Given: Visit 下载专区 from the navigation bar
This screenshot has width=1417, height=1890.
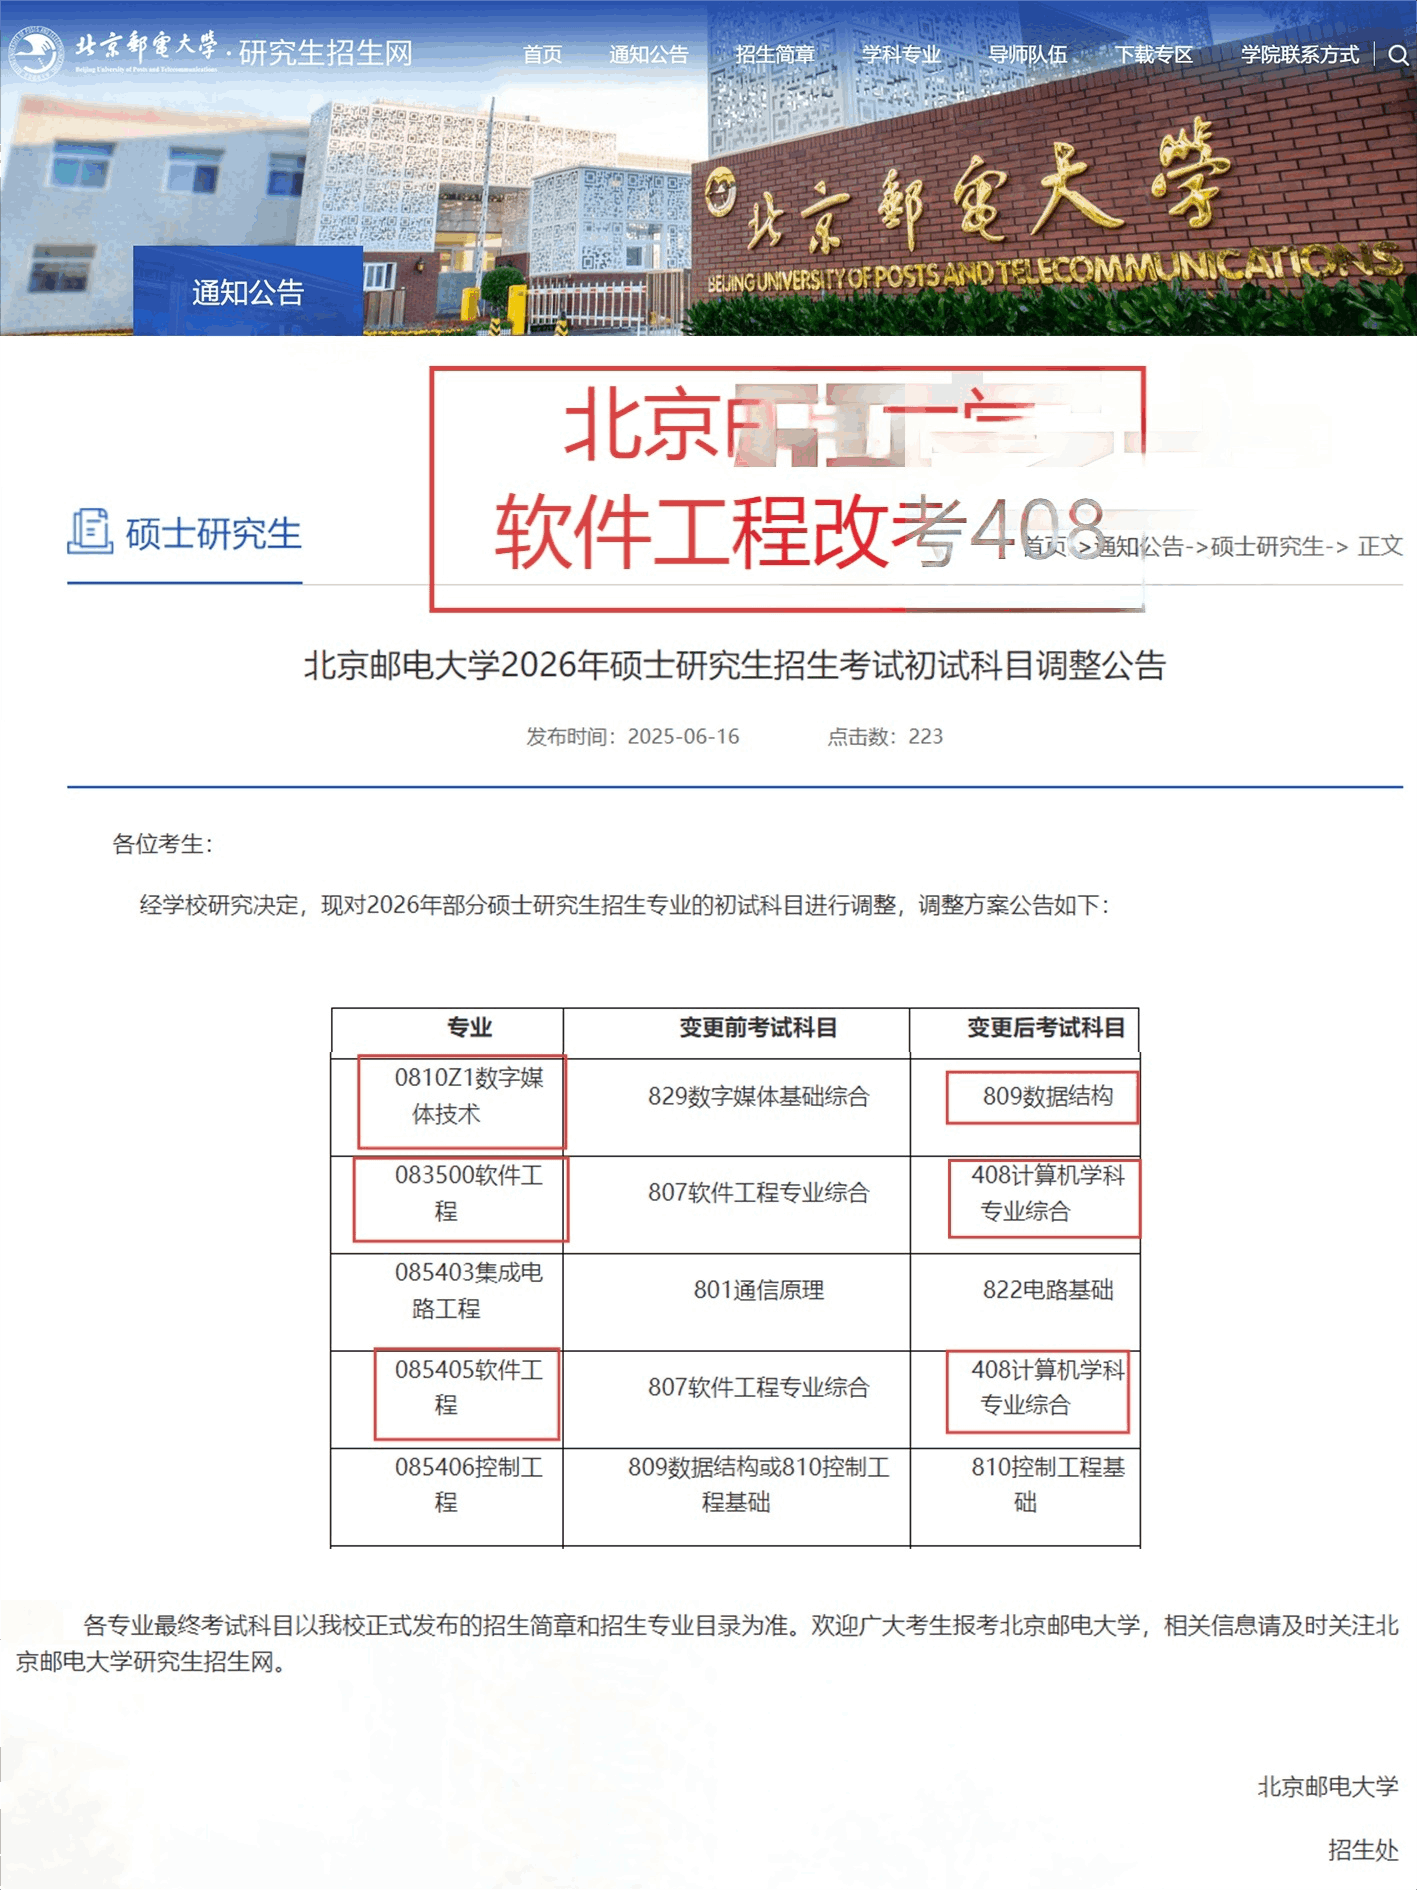Looking at the screenshot, I should (x=1154, y=55).
